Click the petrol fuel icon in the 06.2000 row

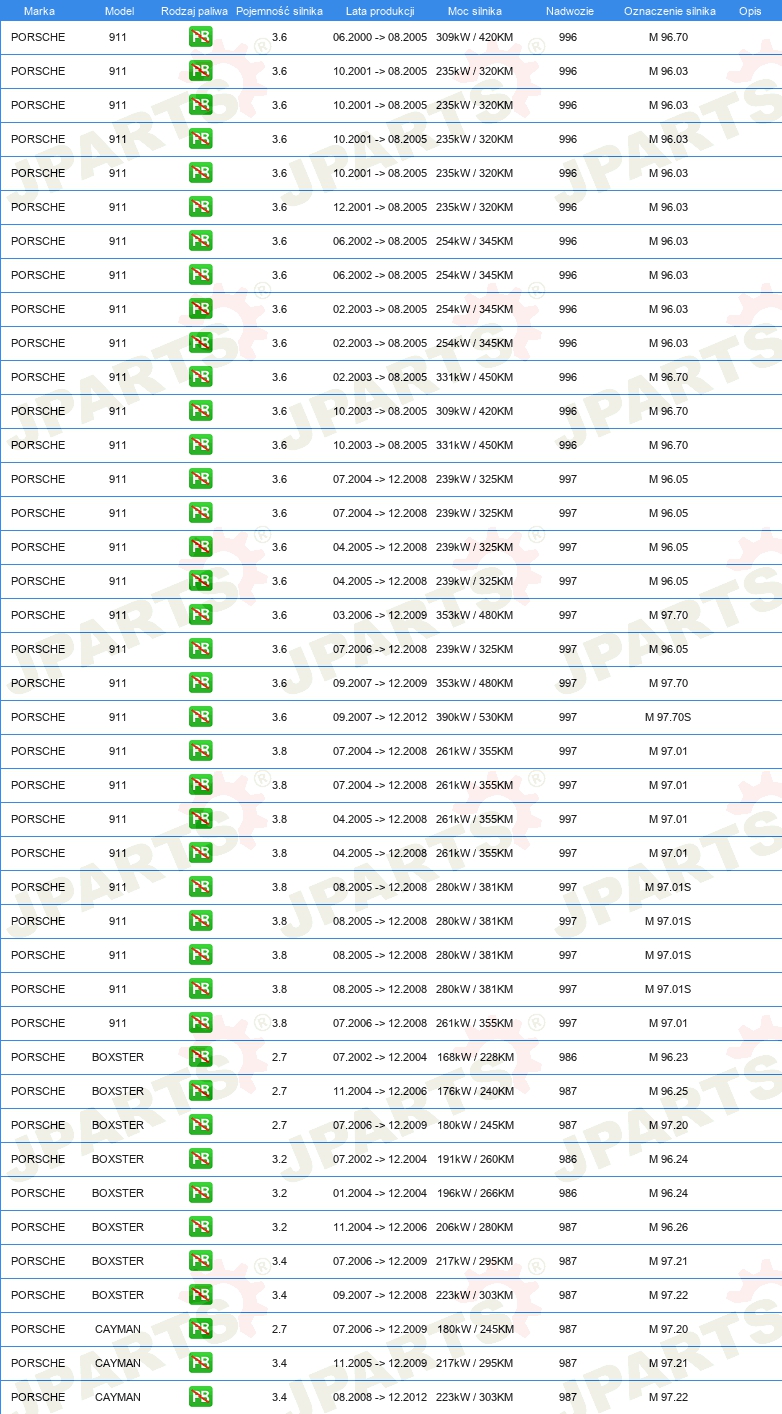[x=200, y=38]
